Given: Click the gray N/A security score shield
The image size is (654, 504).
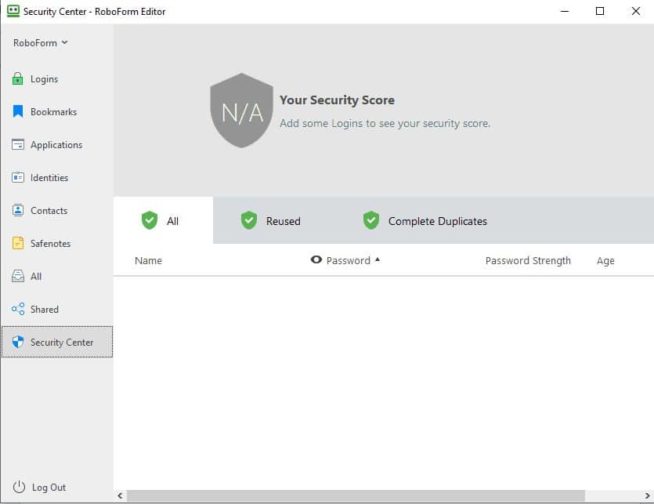Looking at the screenshot, I should tap(241, 111).
